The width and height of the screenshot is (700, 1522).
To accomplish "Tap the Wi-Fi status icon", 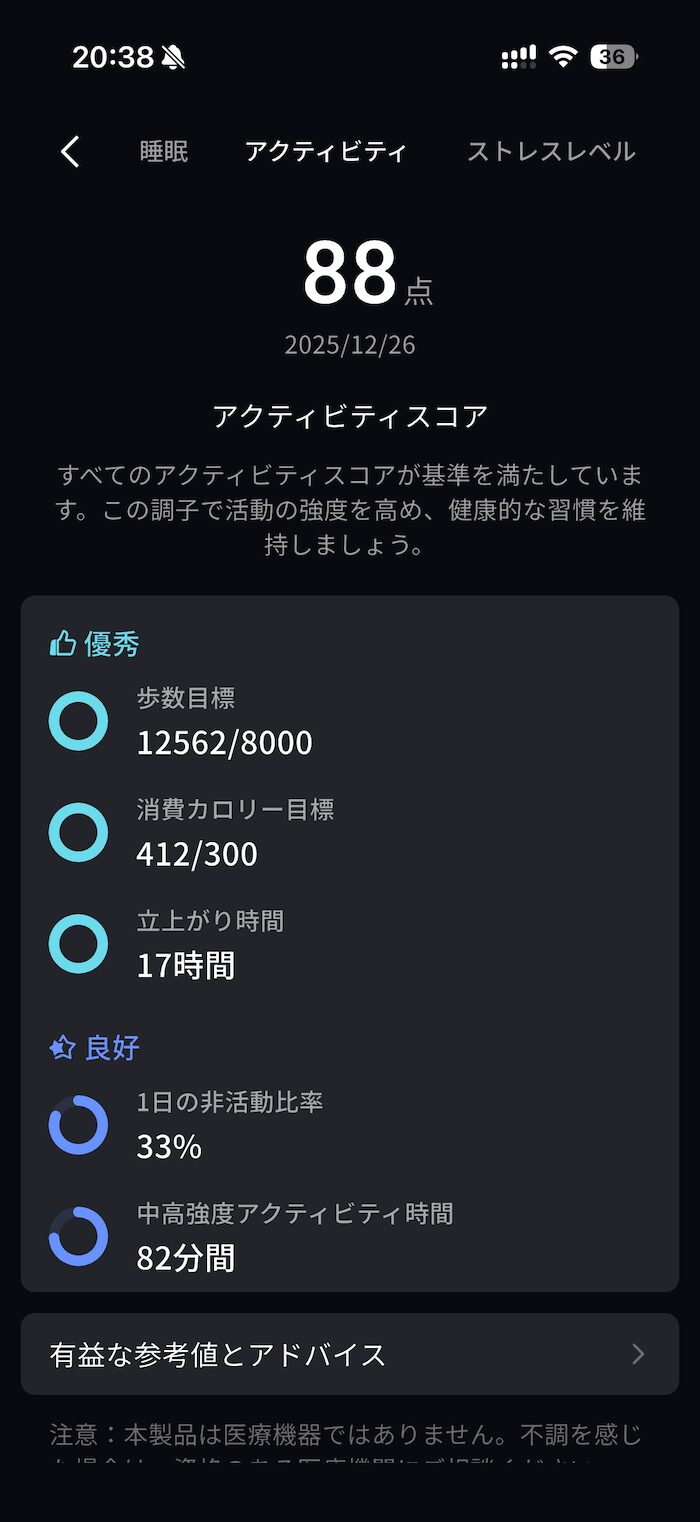I will 563,57.
